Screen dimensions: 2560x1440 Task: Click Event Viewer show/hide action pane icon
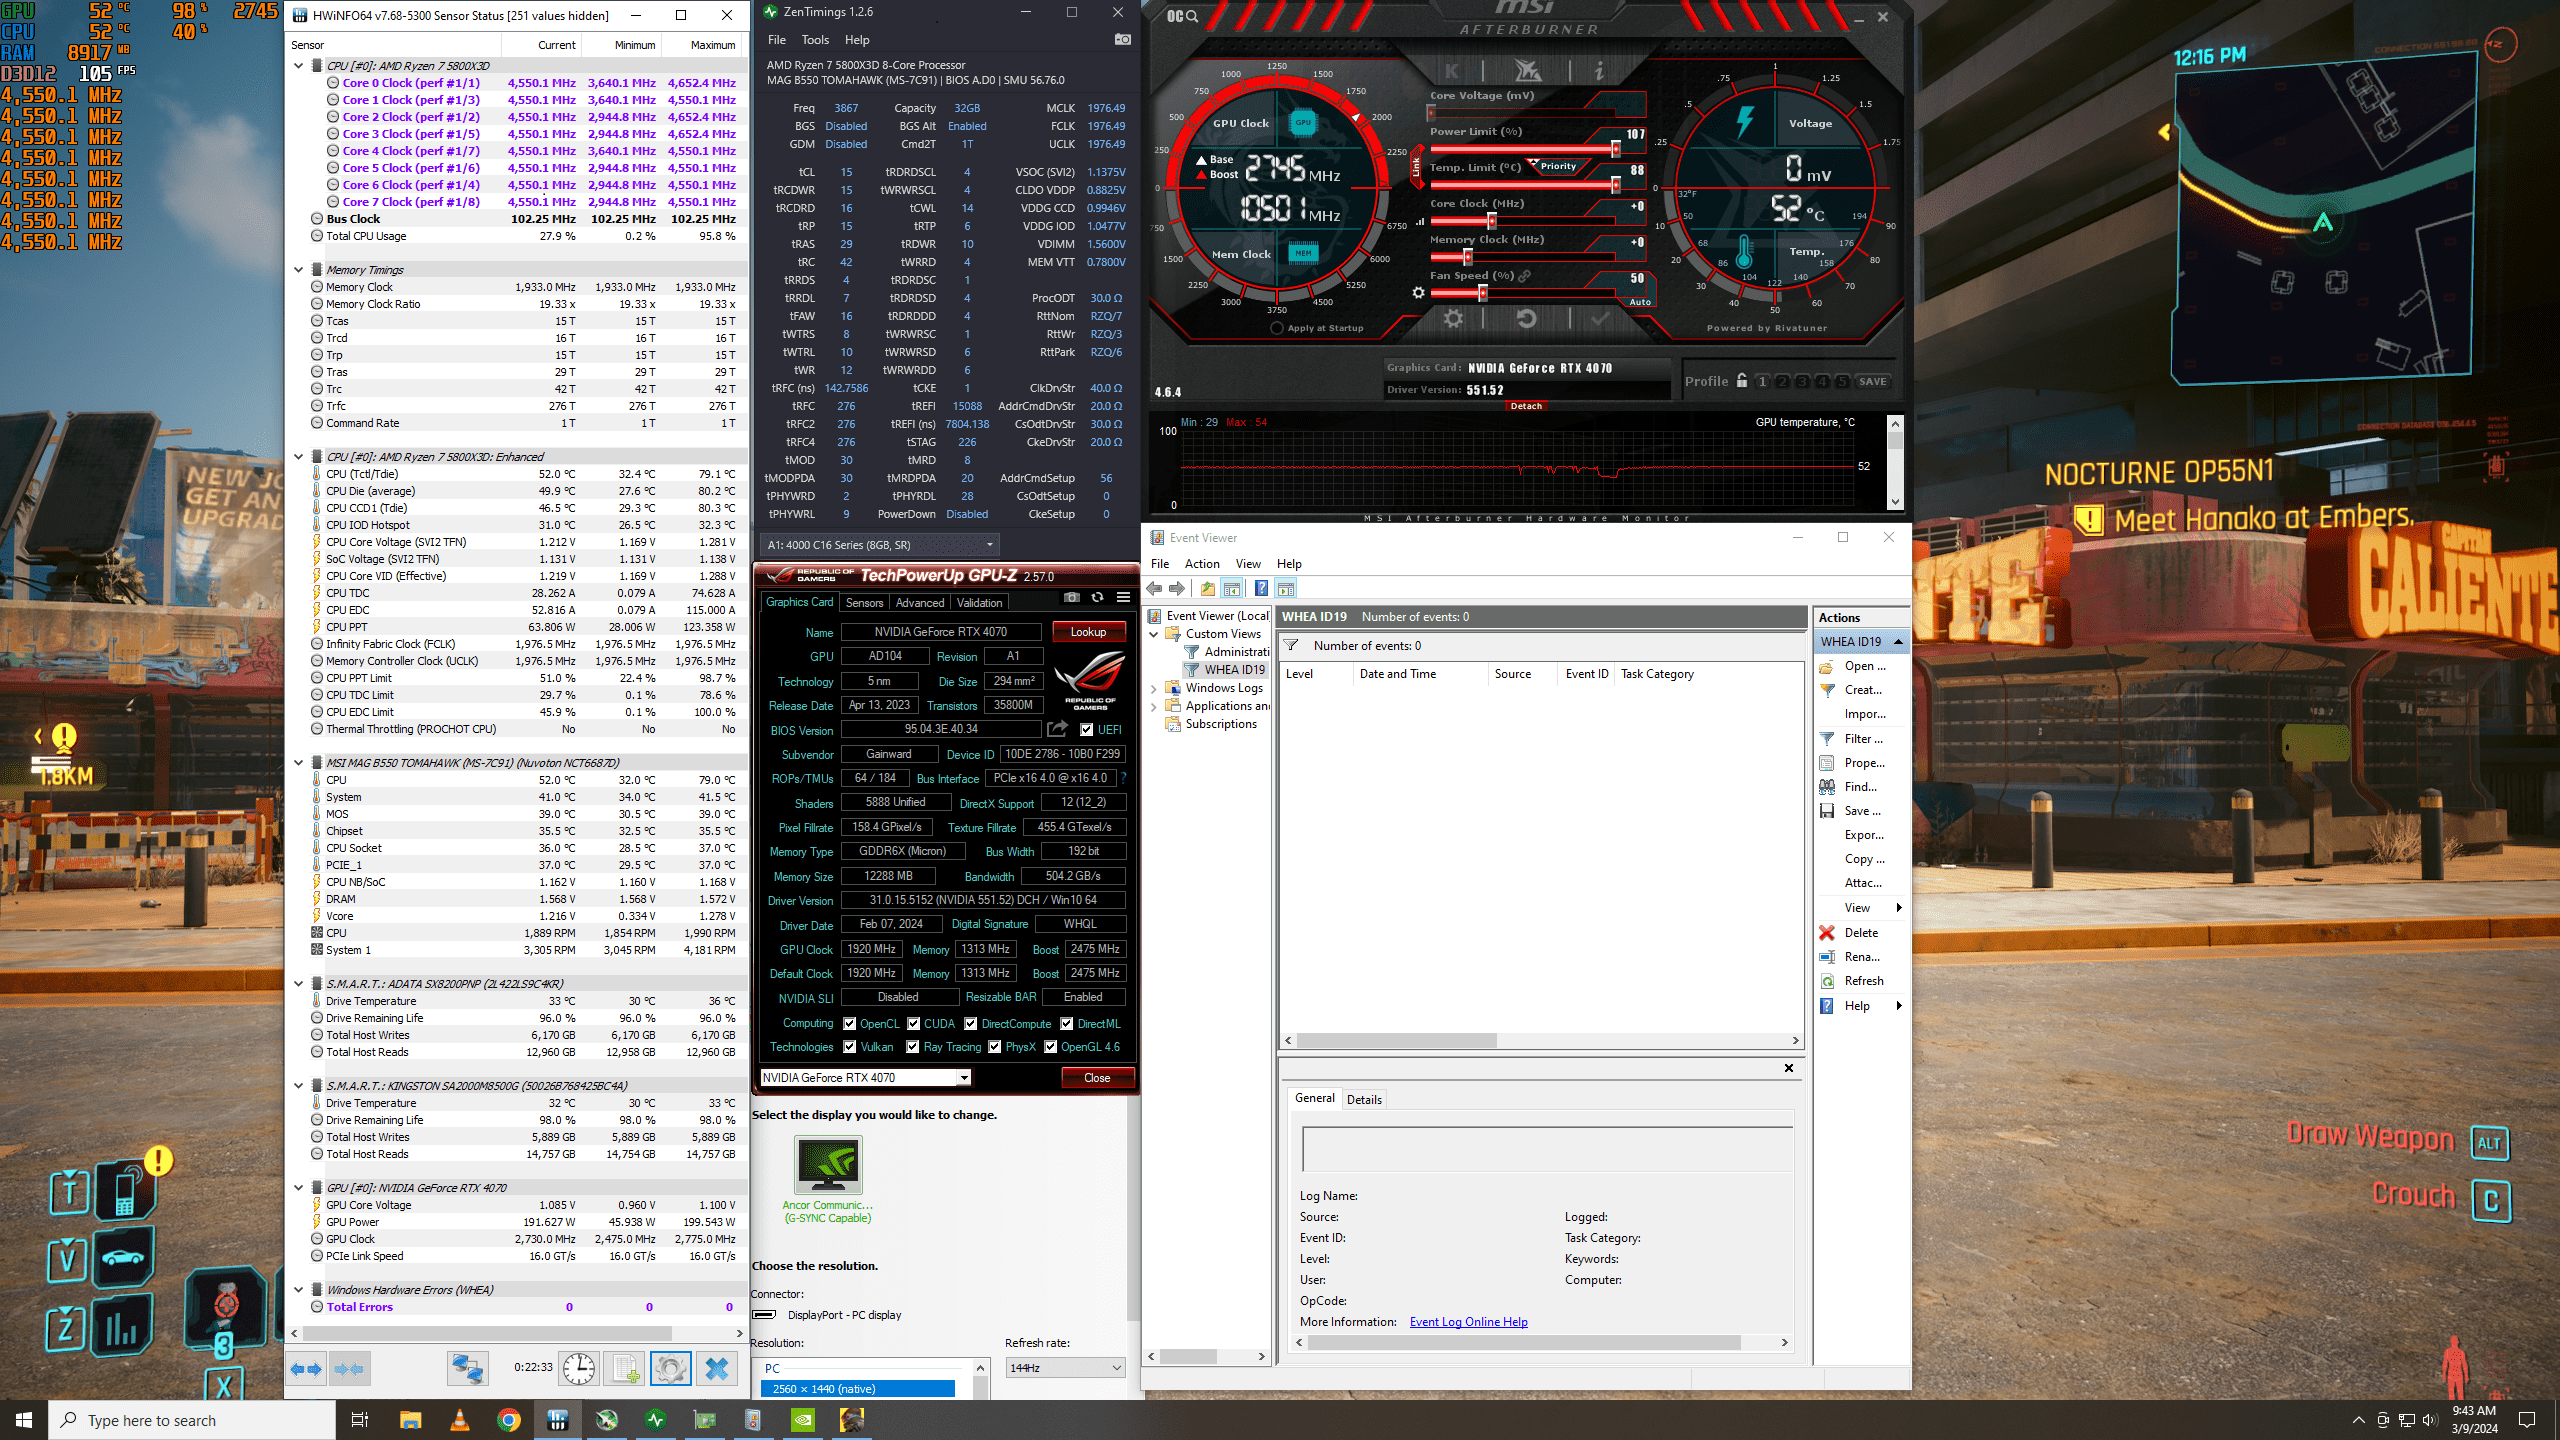[x=1286, y=589]
